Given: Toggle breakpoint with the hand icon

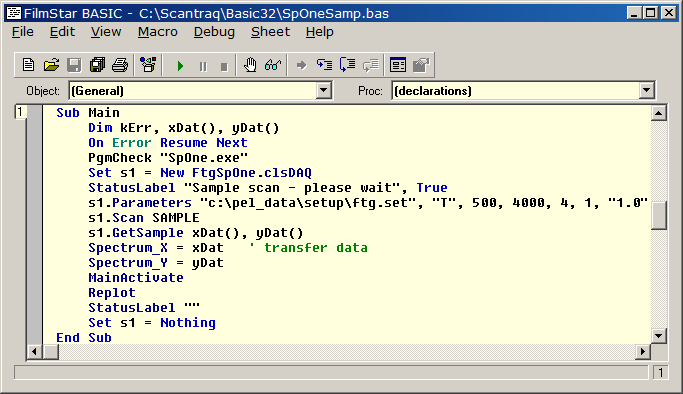Looking at the screenshot, I should pyautogui.click(x=250, y=65).
